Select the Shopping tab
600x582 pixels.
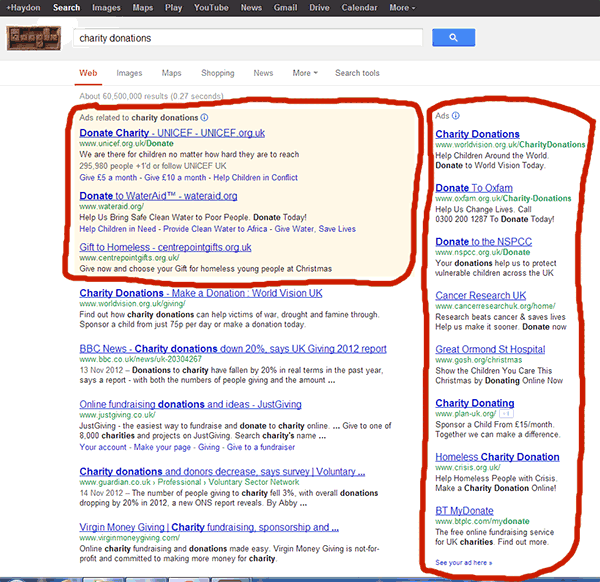217,73
